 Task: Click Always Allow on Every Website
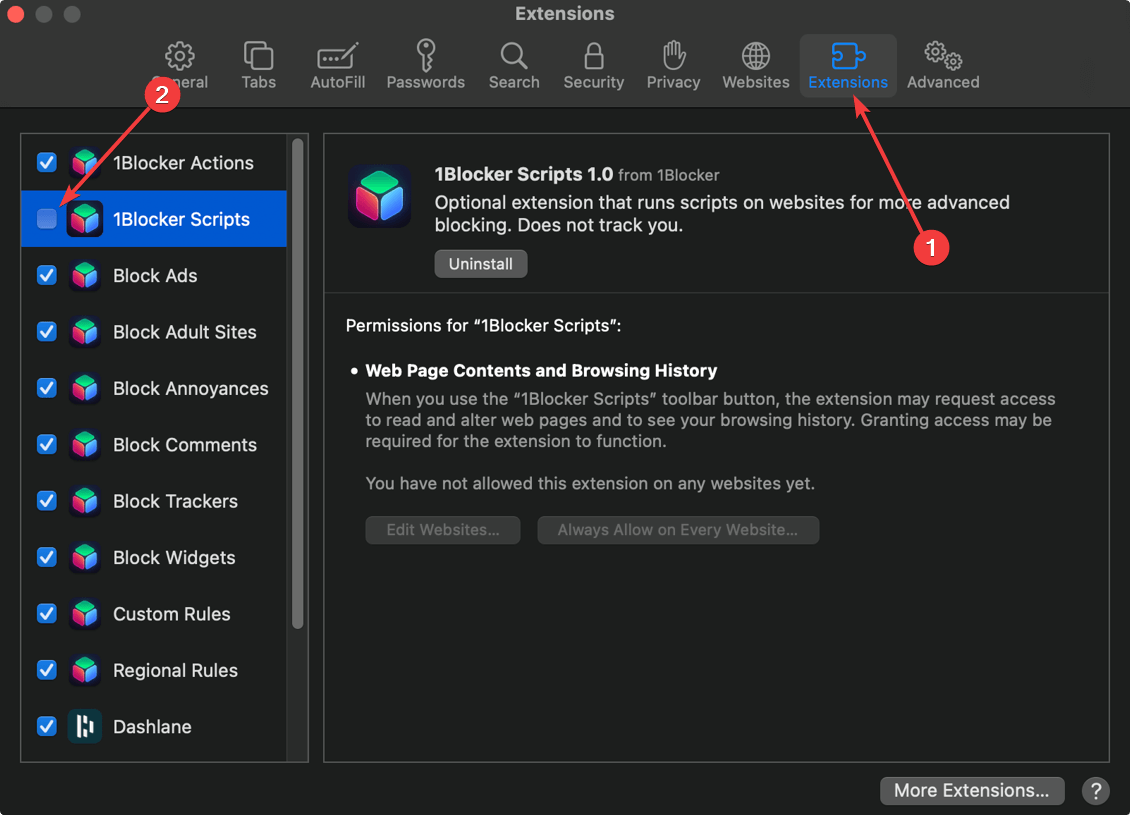[x=677, y=530]
